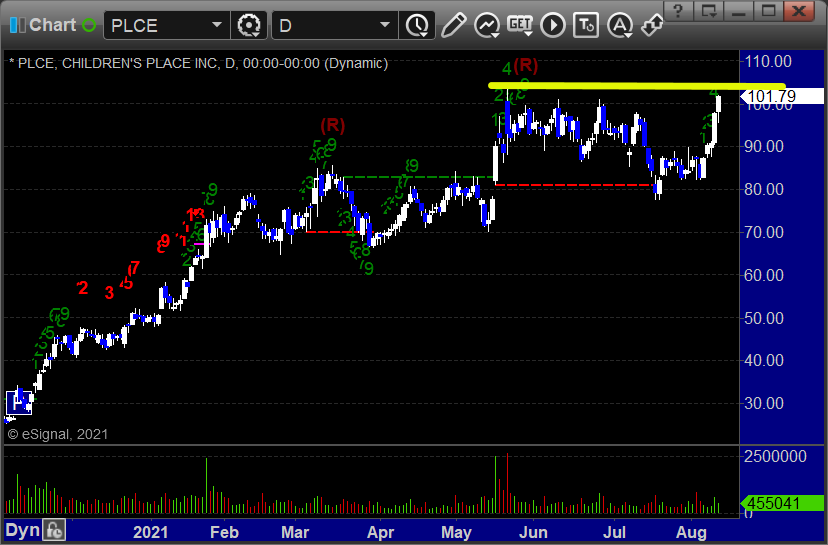
Task: Click the T text template icon
Action: click(x=586, y=25)
